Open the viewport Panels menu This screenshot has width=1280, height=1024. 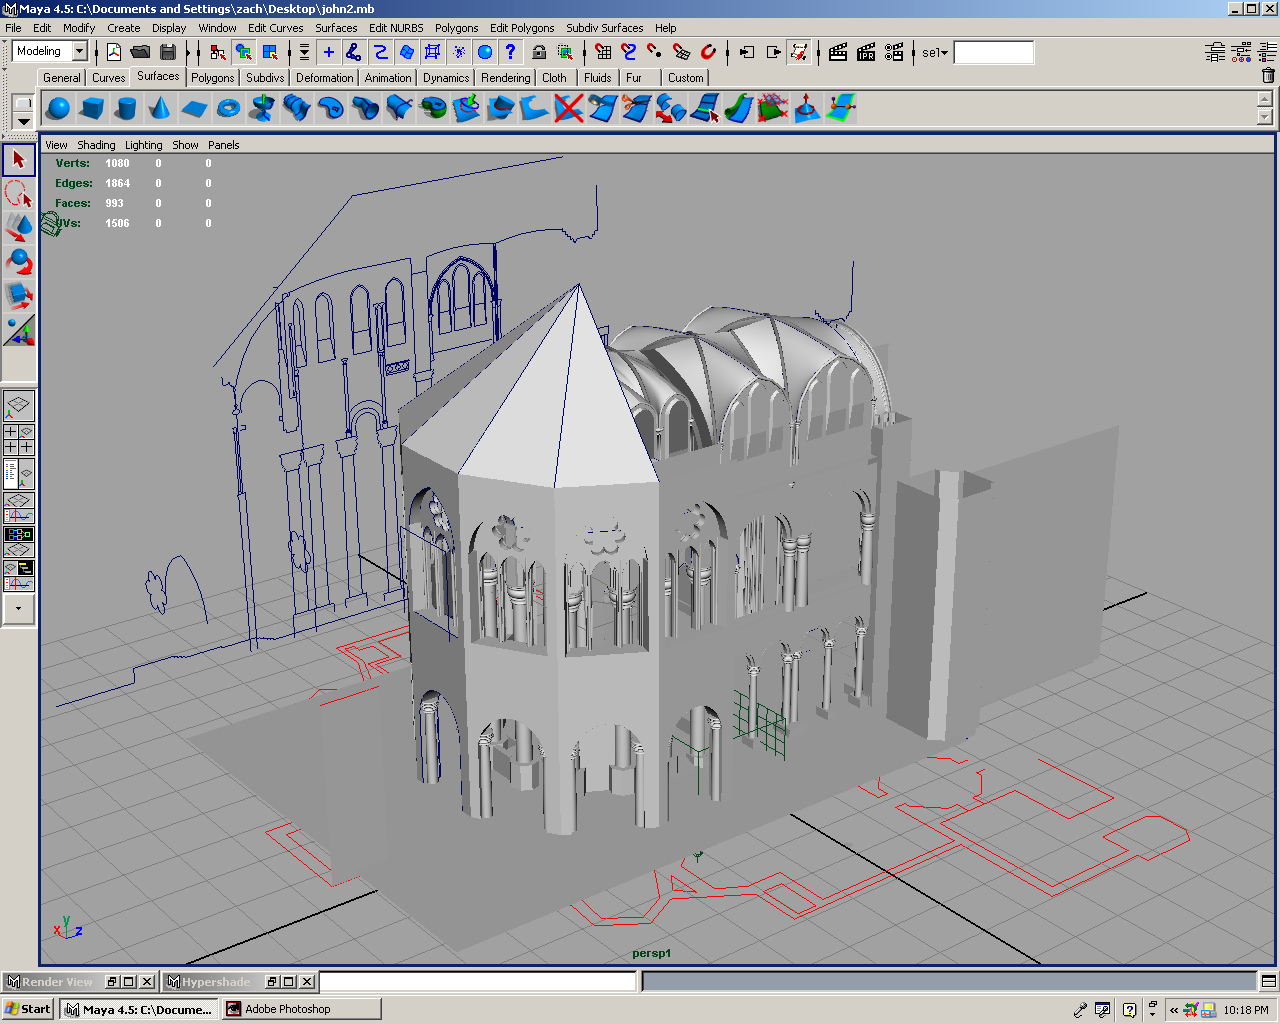click(x=224, y=145)
